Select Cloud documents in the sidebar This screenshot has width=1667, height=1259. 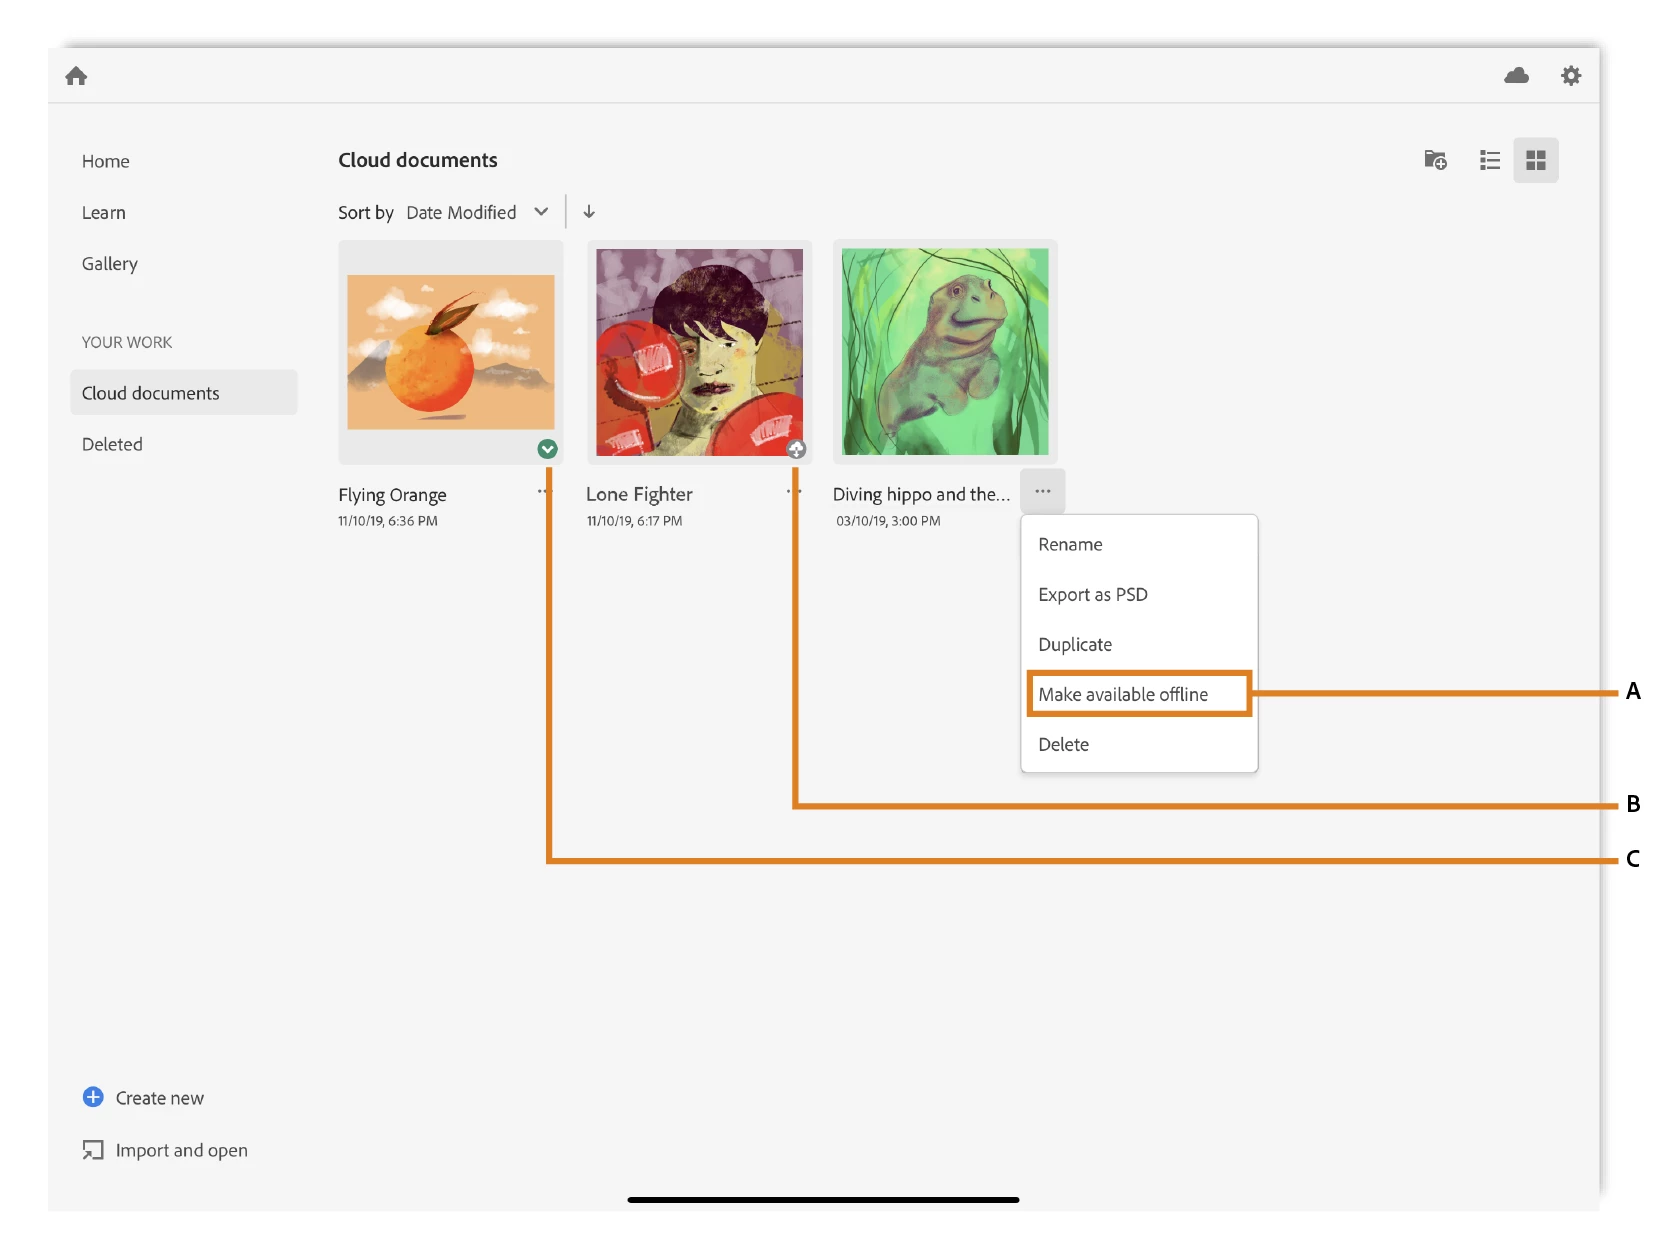tap(184, 393)
